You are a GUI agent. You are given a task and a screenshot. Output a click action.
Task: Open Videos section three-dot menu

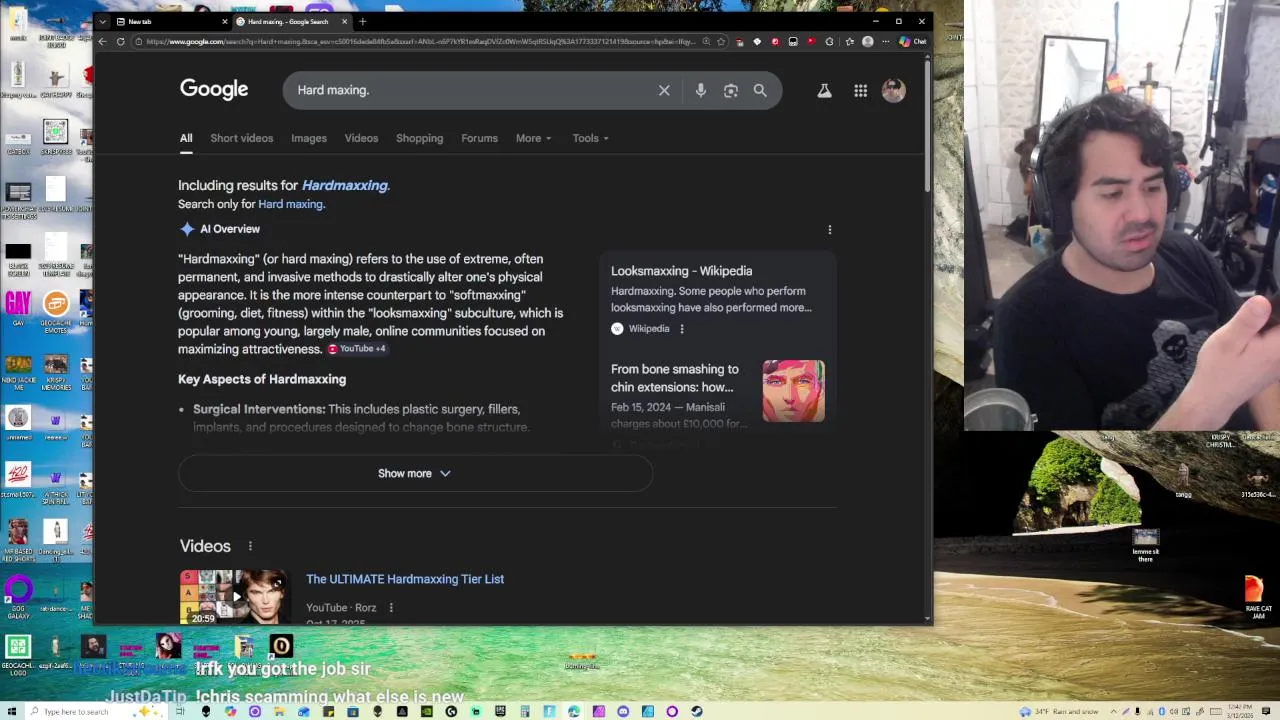(250, 546)
